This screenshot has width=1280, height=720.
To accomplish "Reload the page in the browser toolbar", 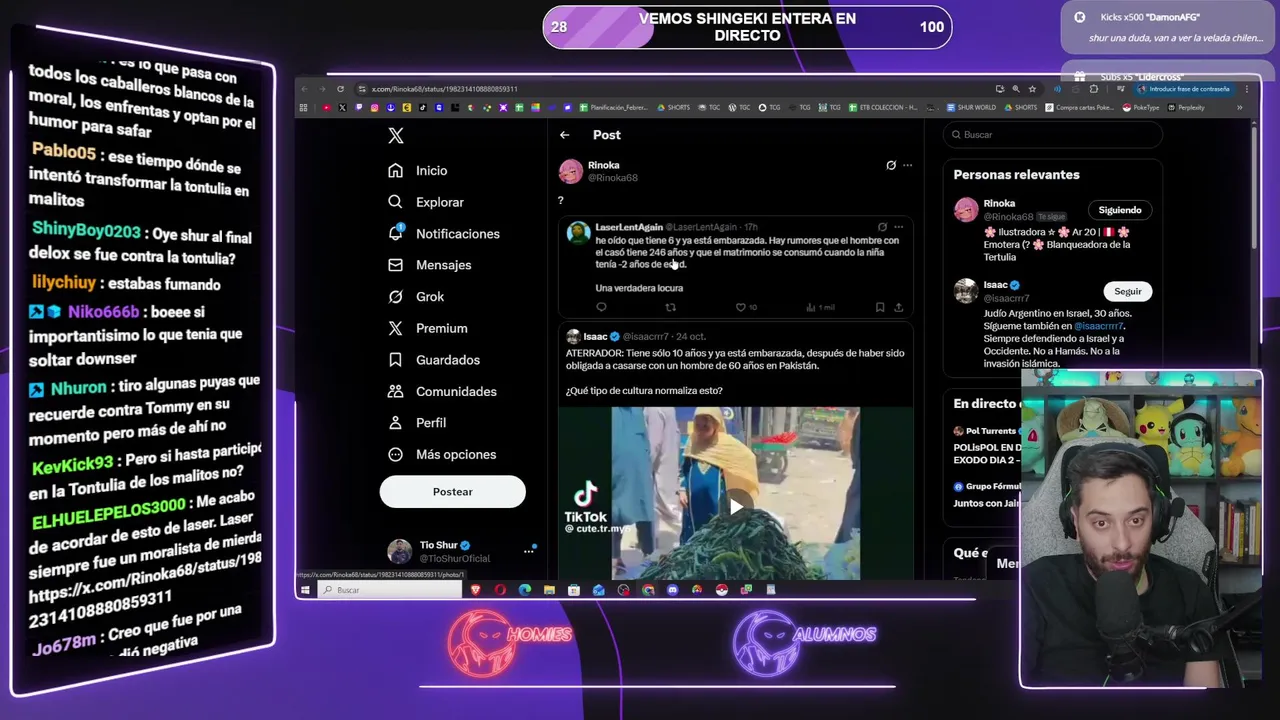I will click(x=340, y=89).
